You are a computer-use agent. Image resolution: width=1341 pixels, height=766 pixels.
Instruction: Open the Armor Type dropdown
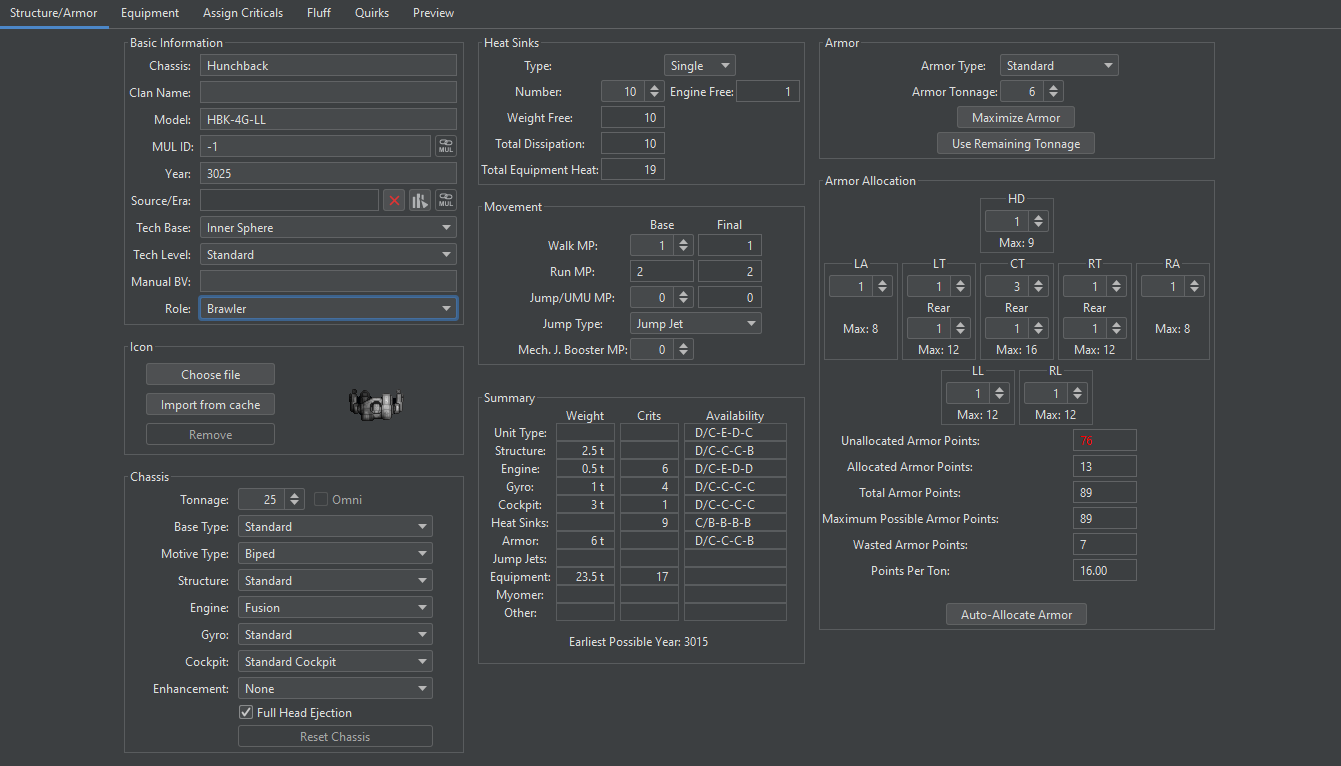tap(1059, 66)
